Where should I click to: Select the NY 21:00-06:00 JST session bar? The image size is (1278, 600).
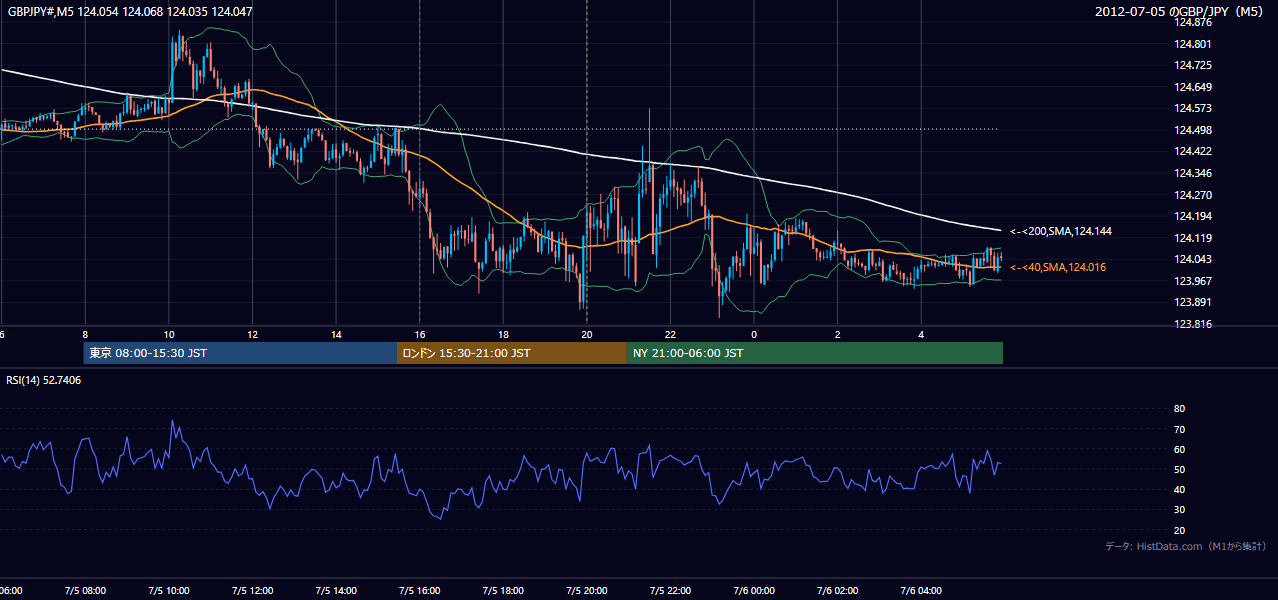coord(815,353)
